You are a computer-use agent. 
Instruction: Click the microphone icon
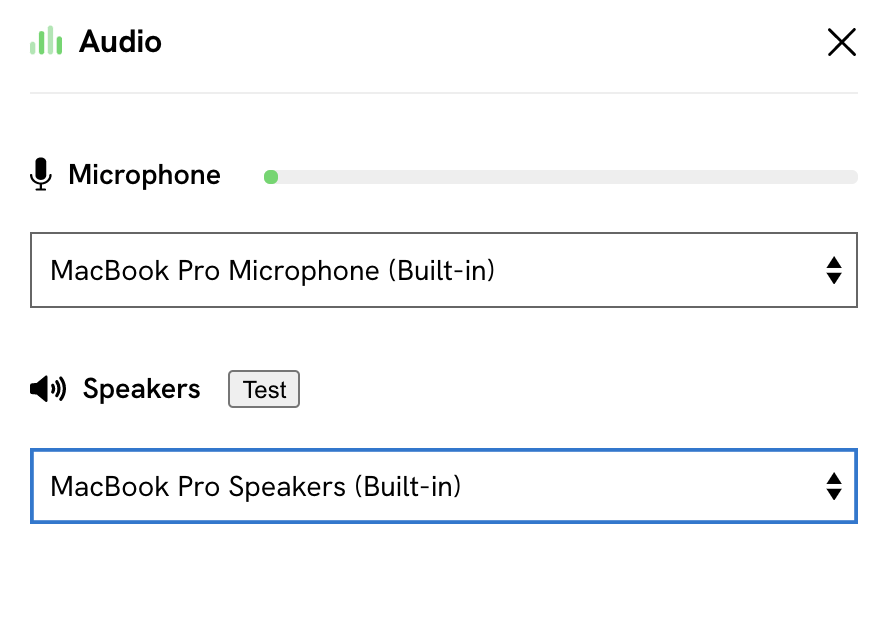[41, 174]
